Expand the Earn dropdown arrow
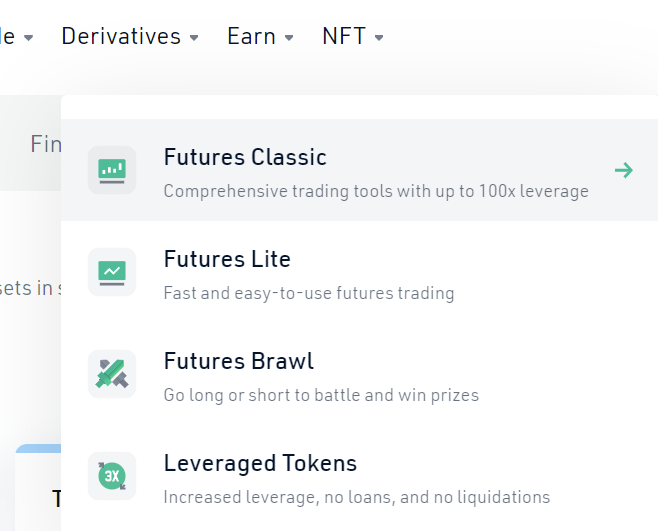The image size is (658, 531). tap(289, 38)
